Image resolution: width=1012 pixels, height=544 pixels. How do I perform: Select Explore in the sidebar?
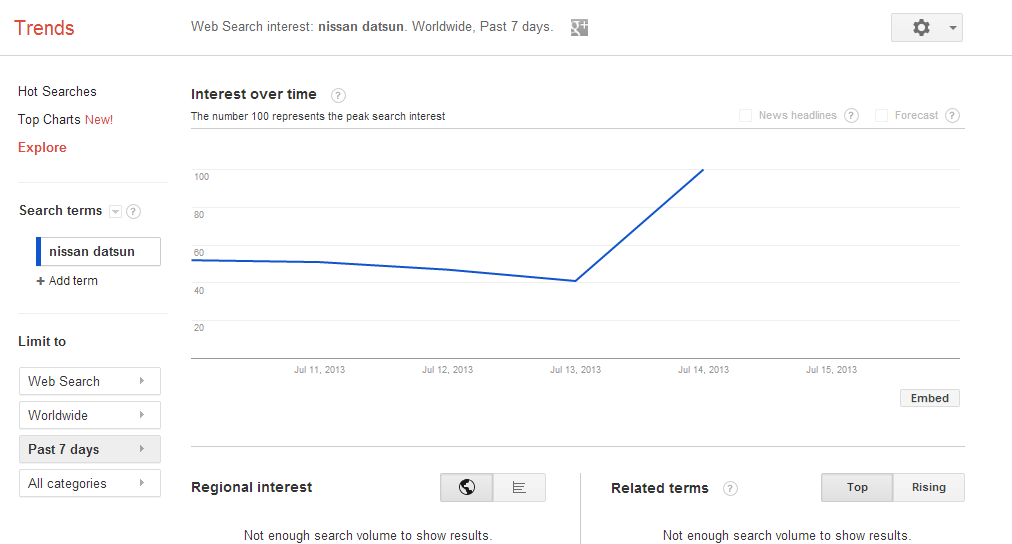click(x=42, y=147)
